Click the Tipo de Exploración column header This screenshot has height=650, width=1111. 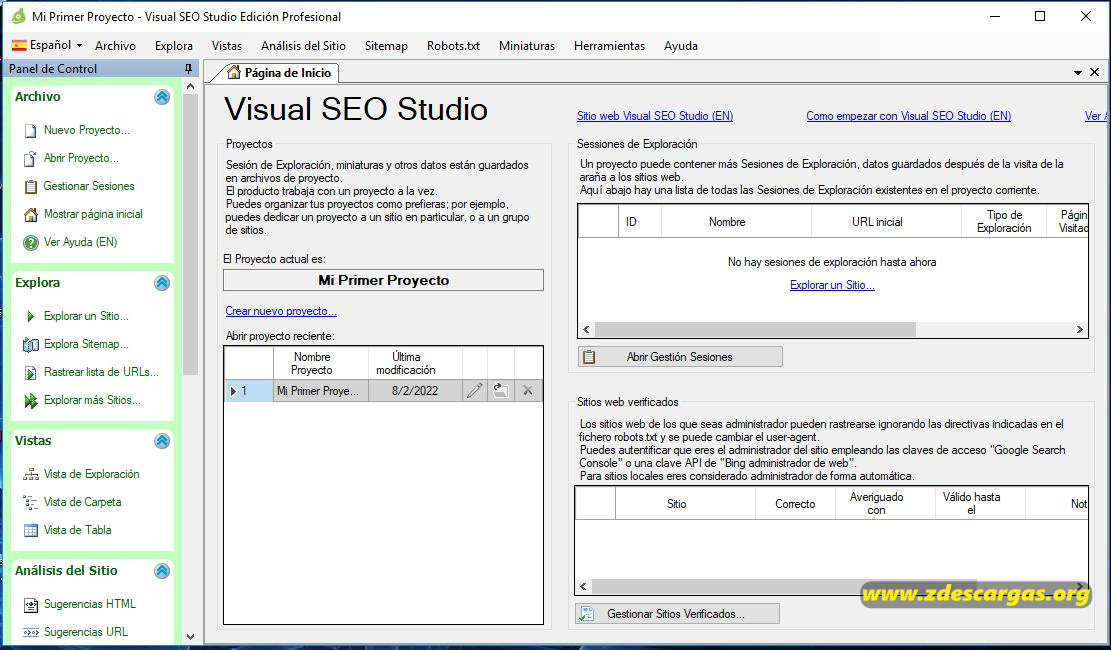tap(1004, 222)
